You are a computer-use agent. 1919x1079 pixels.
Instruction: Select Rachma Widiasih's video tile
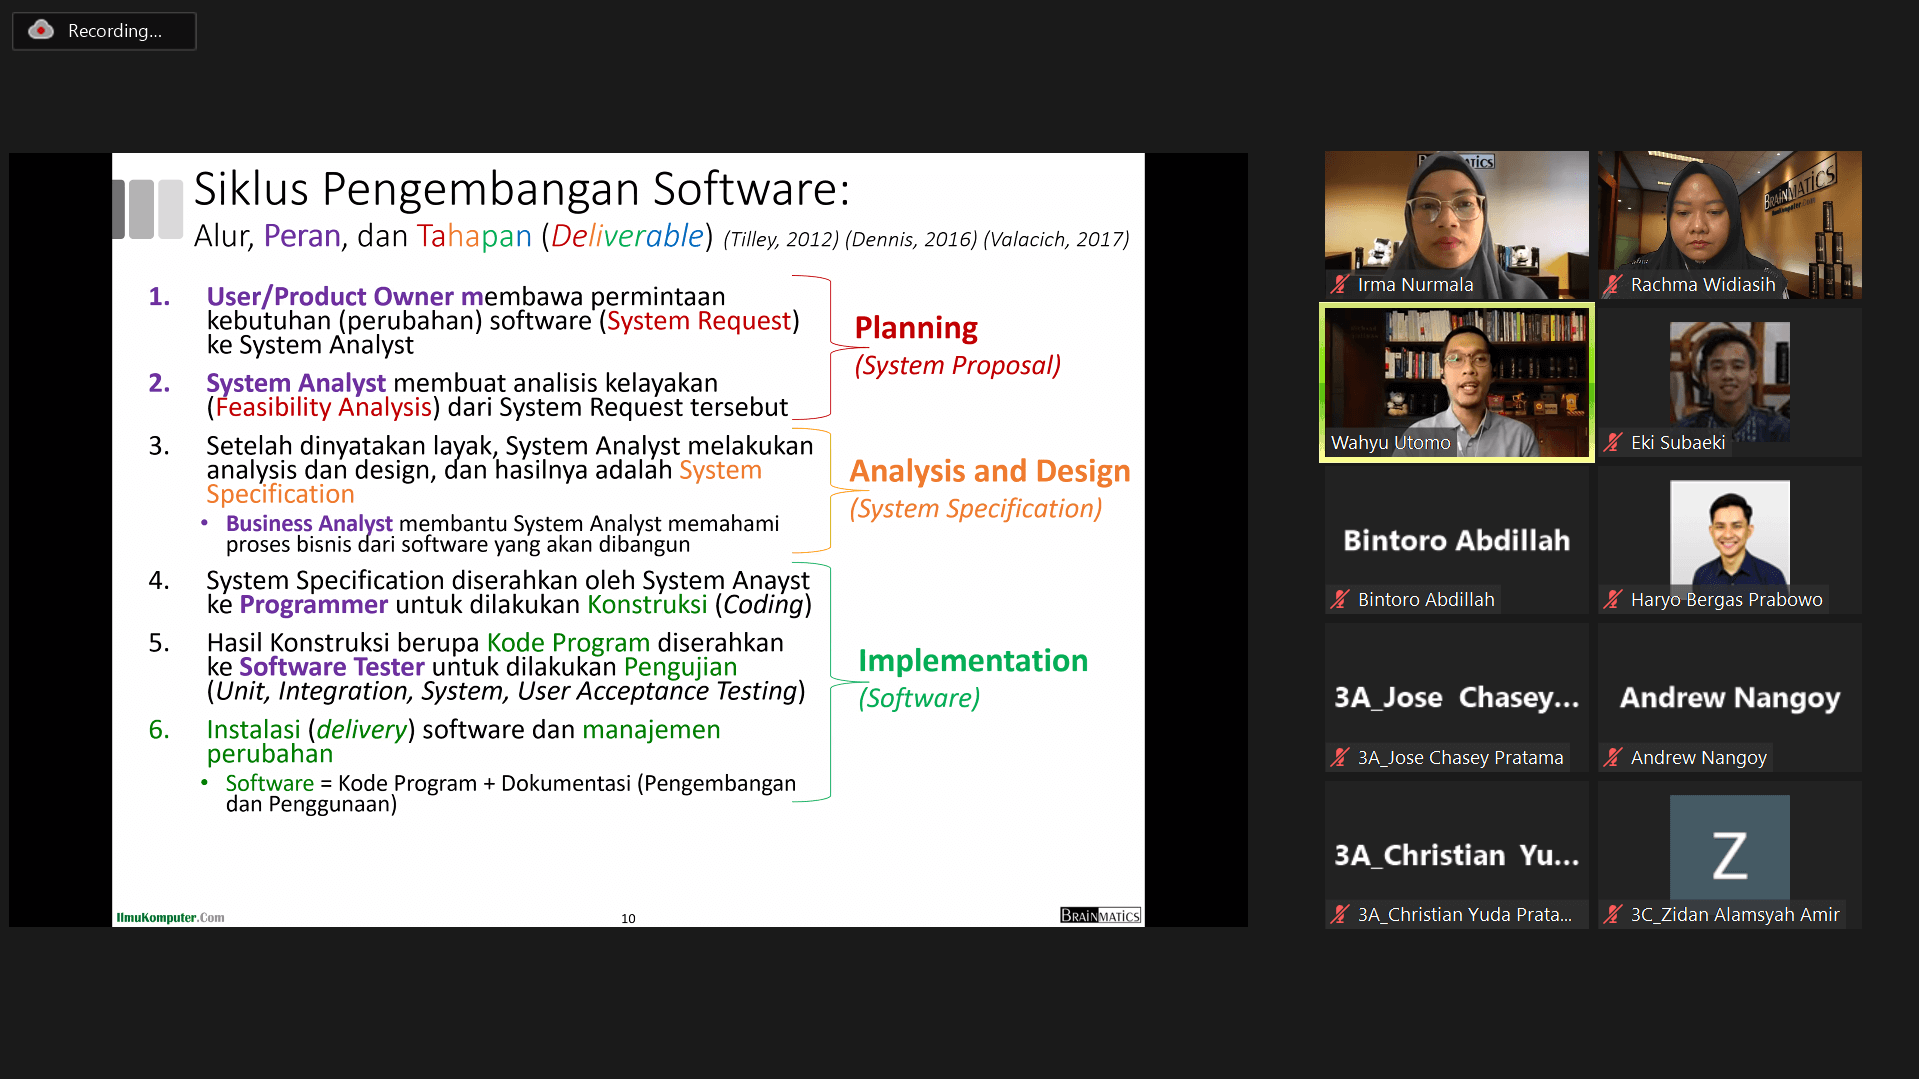pos(1729,215)
